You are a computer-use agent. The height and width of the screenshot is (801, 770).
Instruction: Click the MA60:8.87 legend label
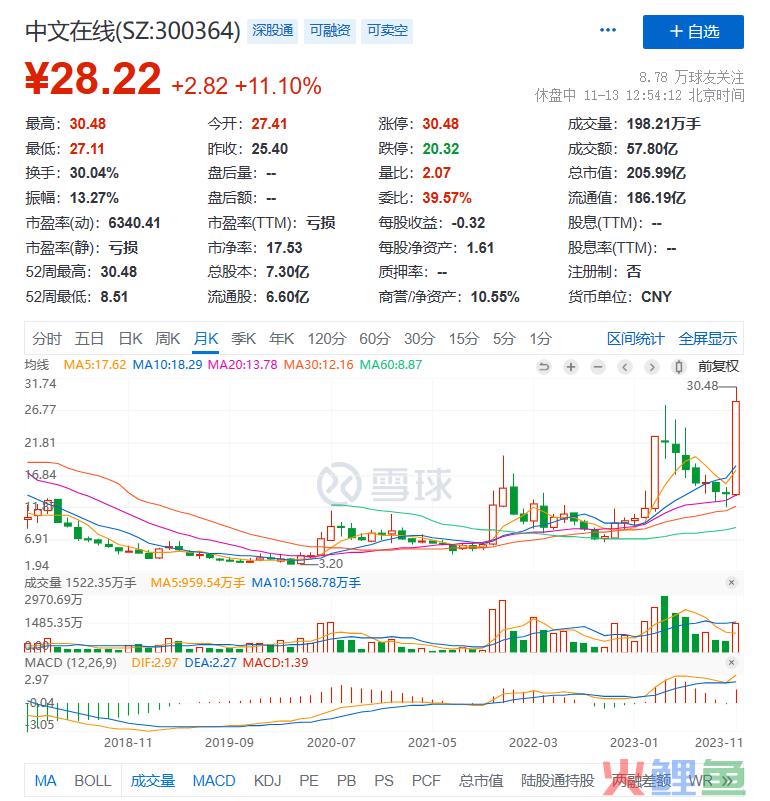click(391, 365)
